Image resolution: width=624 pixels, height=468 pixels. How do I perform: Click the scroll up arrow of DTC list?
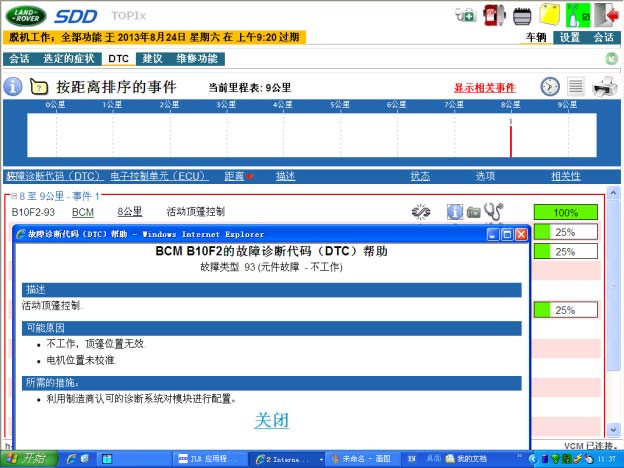tap(613, 193)
